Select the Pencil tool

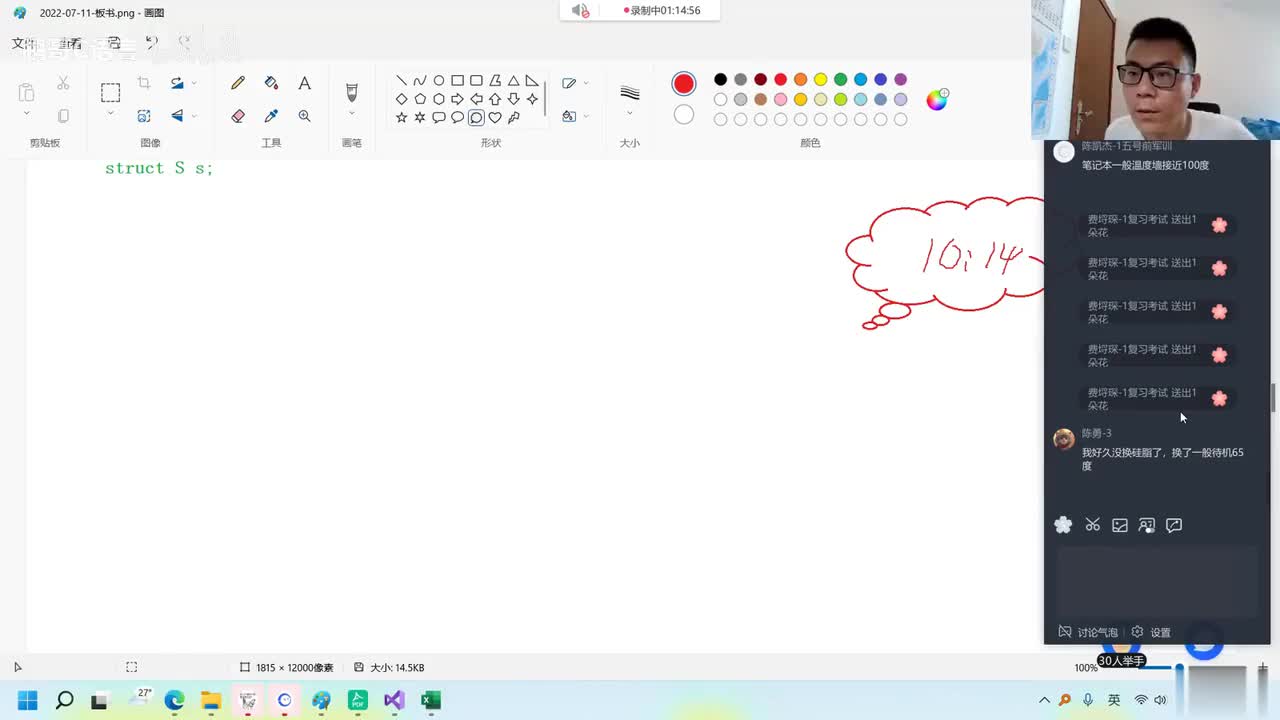(238, 83)
